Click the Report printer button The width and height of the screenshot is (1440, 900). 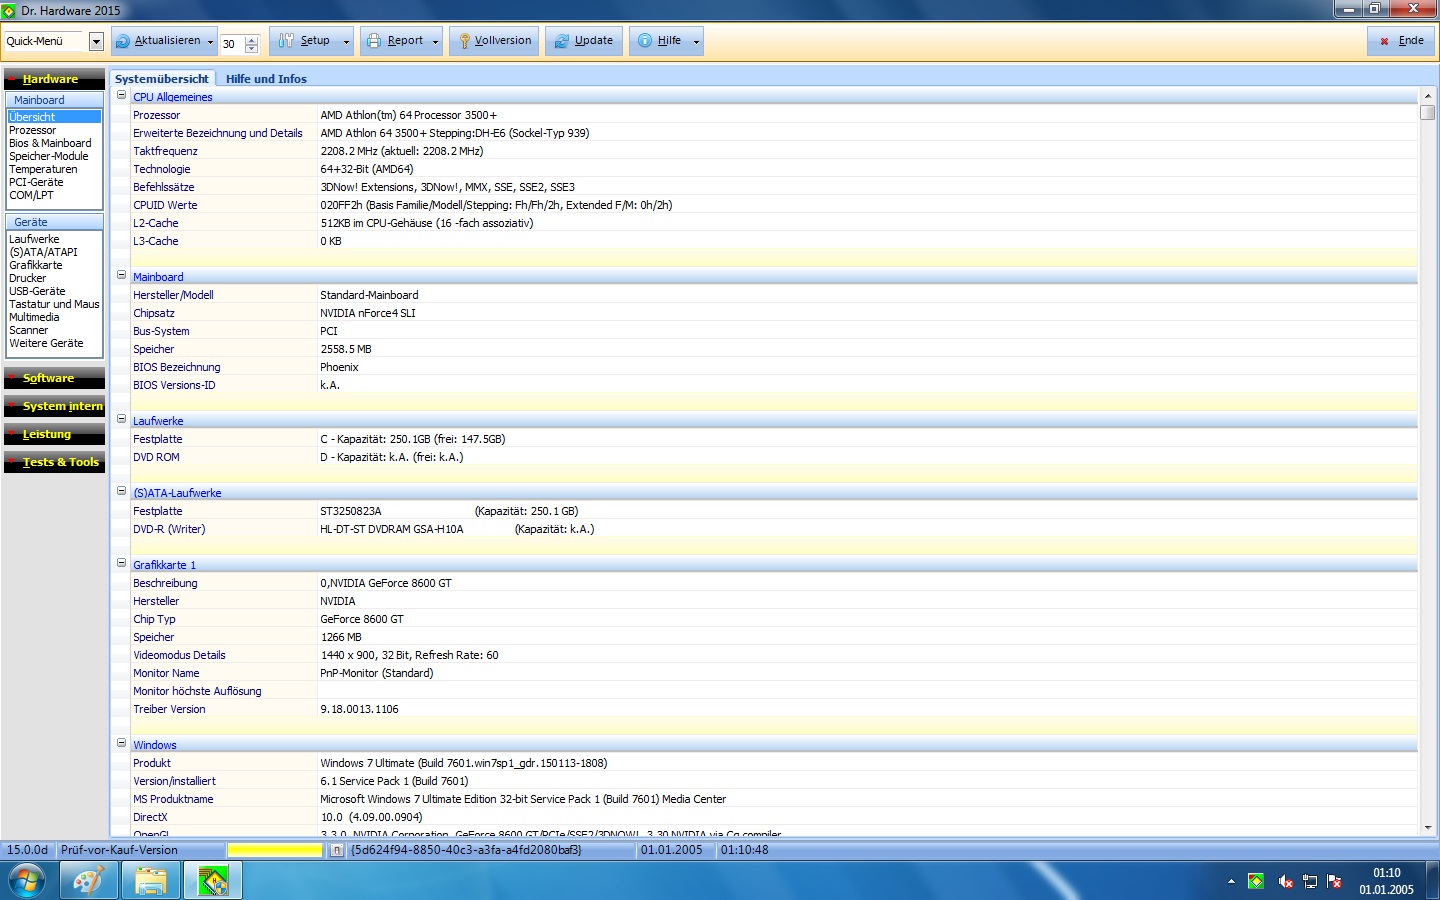point(395,41)
